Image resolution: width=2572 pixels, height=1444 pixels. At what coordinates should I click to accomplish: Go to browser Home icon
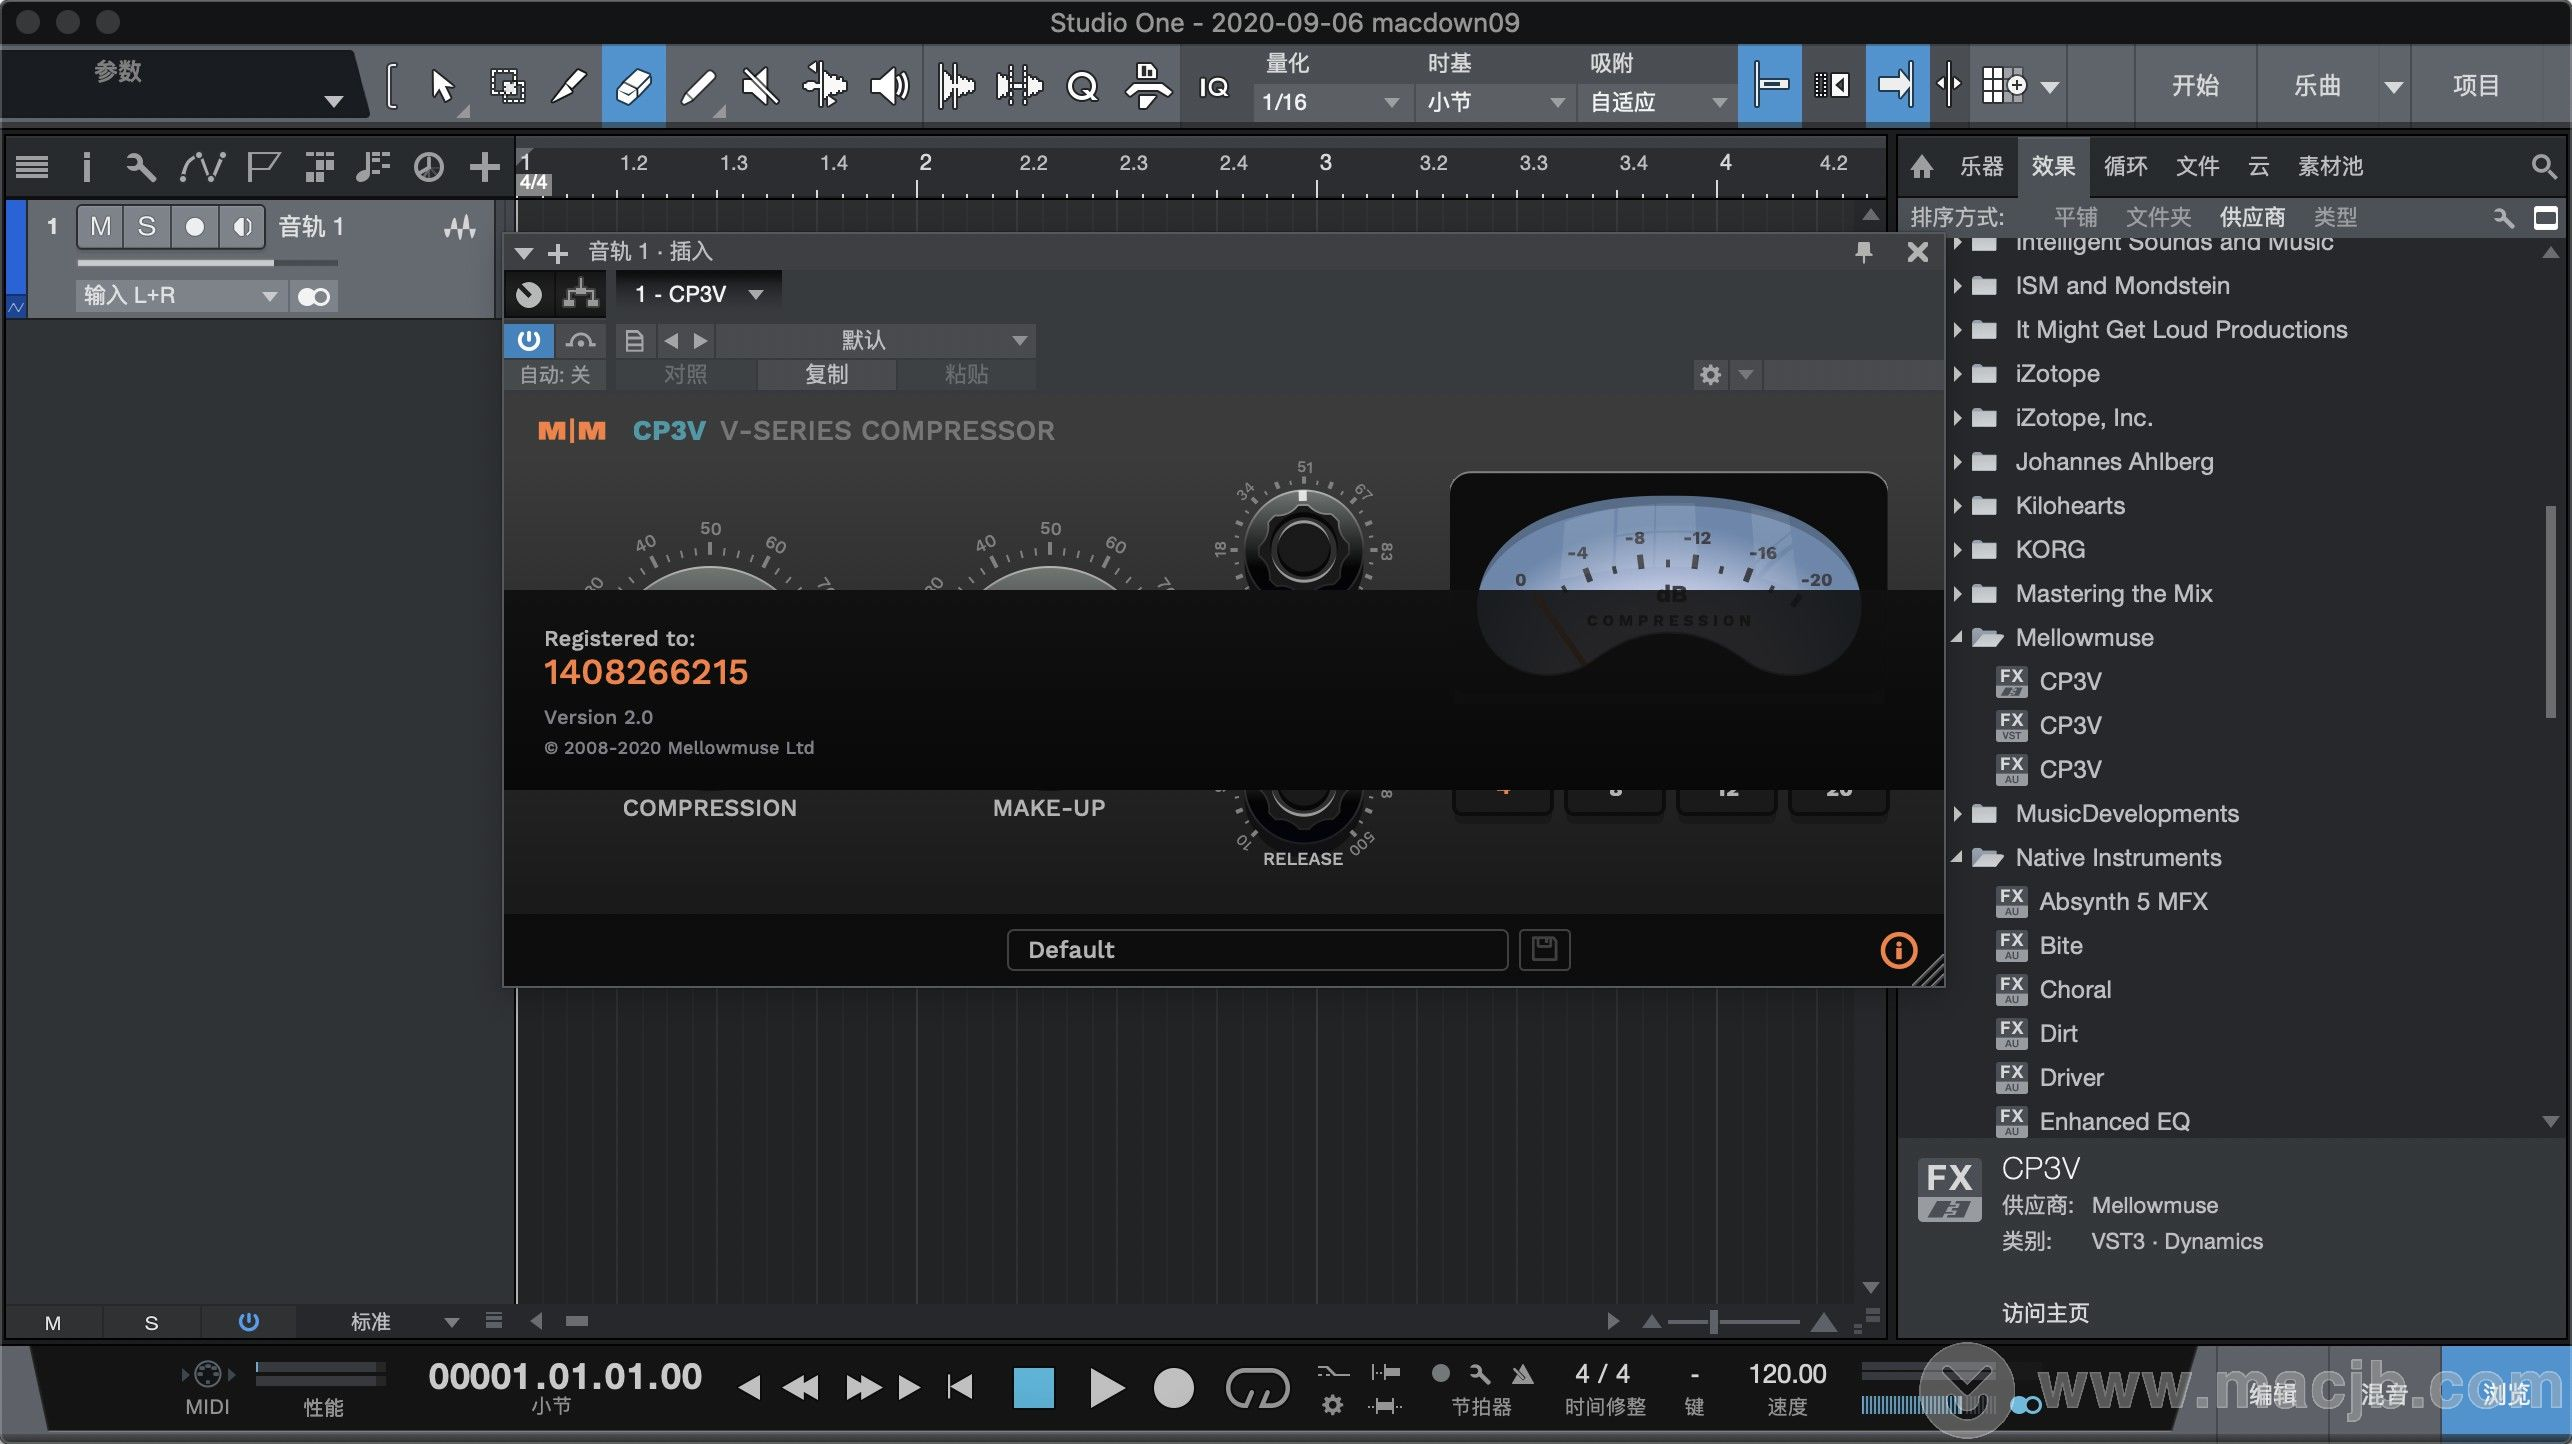(1922, 166)
